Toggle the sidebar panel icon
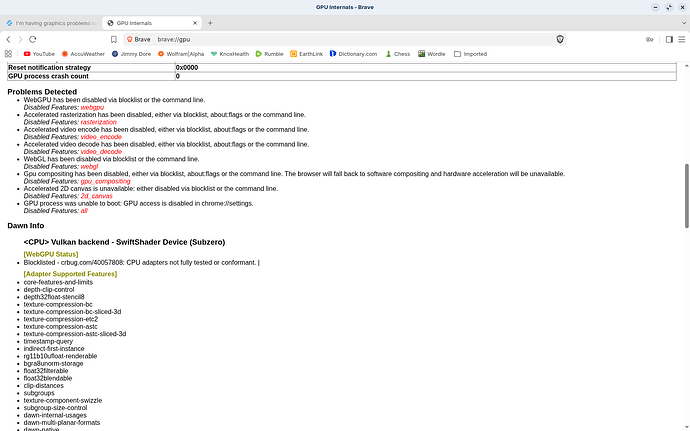 [669, 40]
